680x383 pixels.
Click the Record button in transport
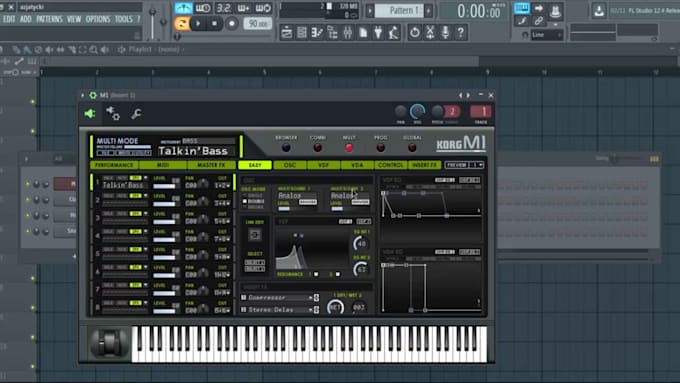tap(232, 23)
